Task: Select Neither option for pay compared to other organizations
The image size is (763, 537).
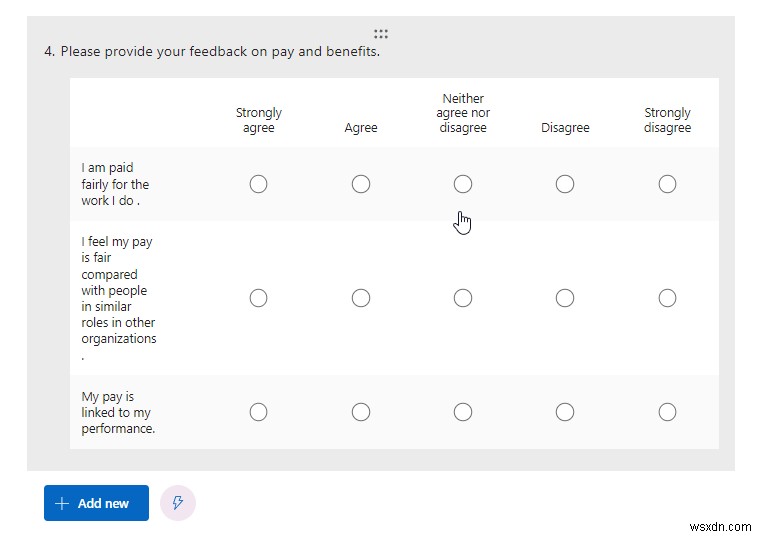Action: [x=463, y=298]
